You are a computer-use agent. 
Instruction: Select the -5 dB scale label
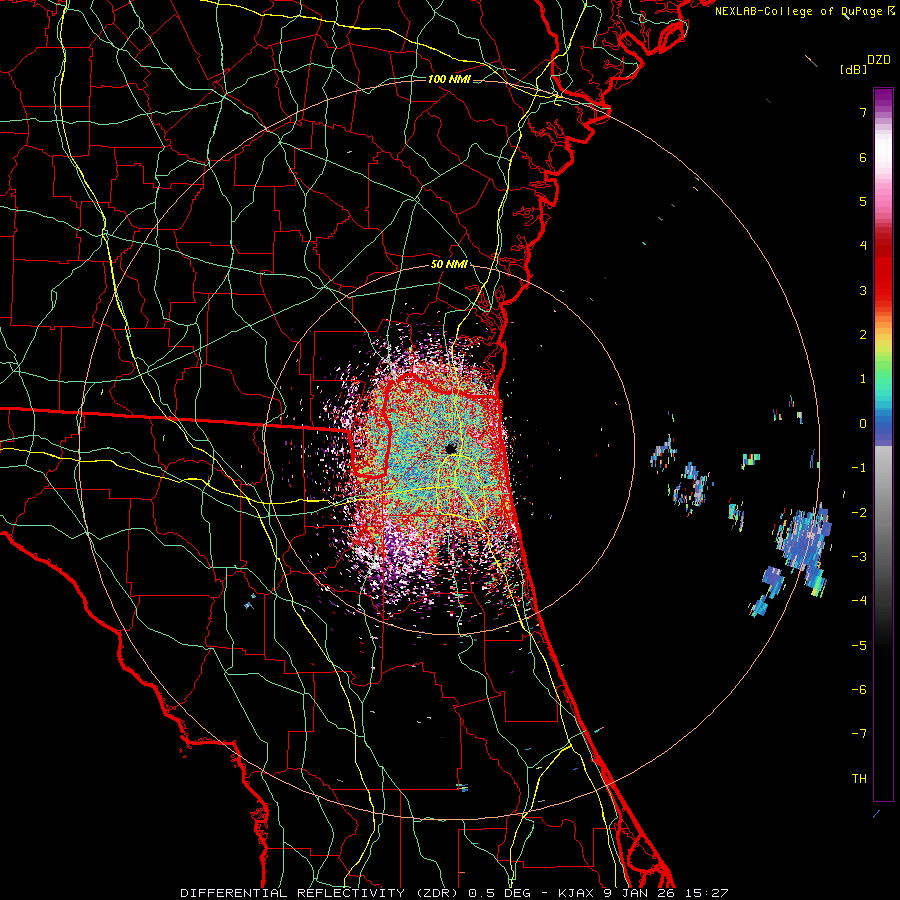pos(859,645)
